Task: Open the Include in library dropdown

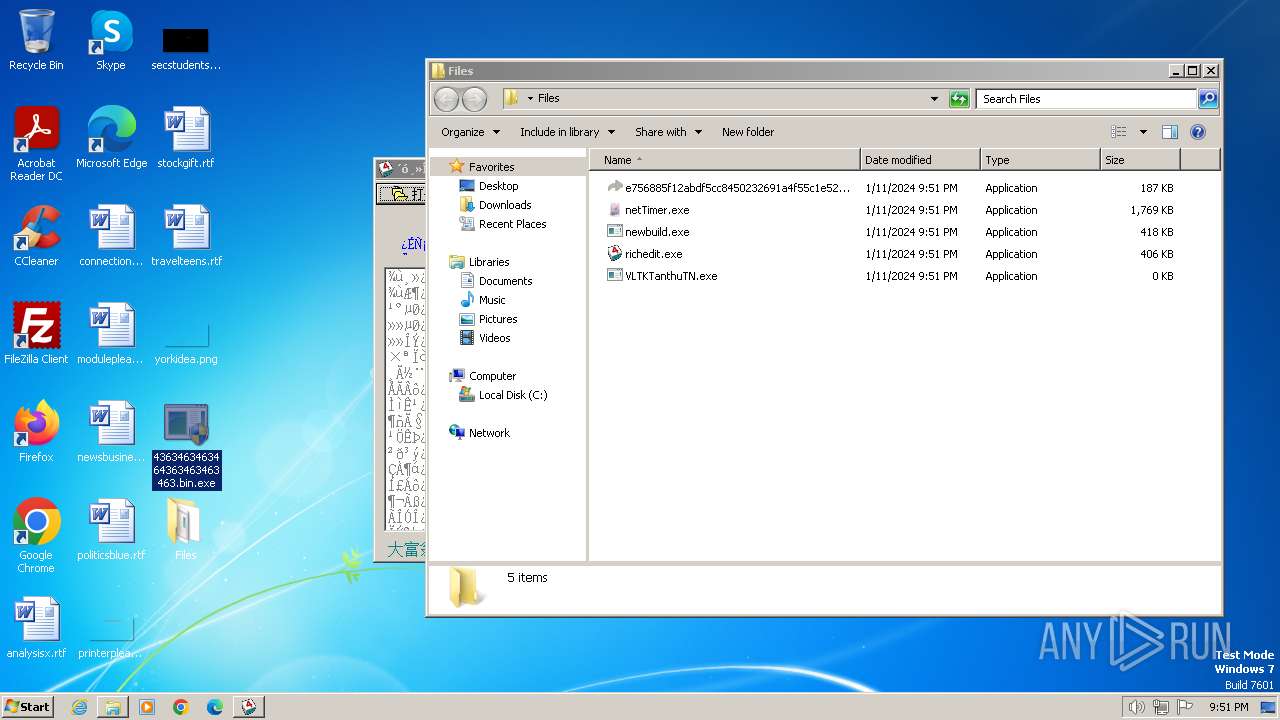Action: [567, 132]
